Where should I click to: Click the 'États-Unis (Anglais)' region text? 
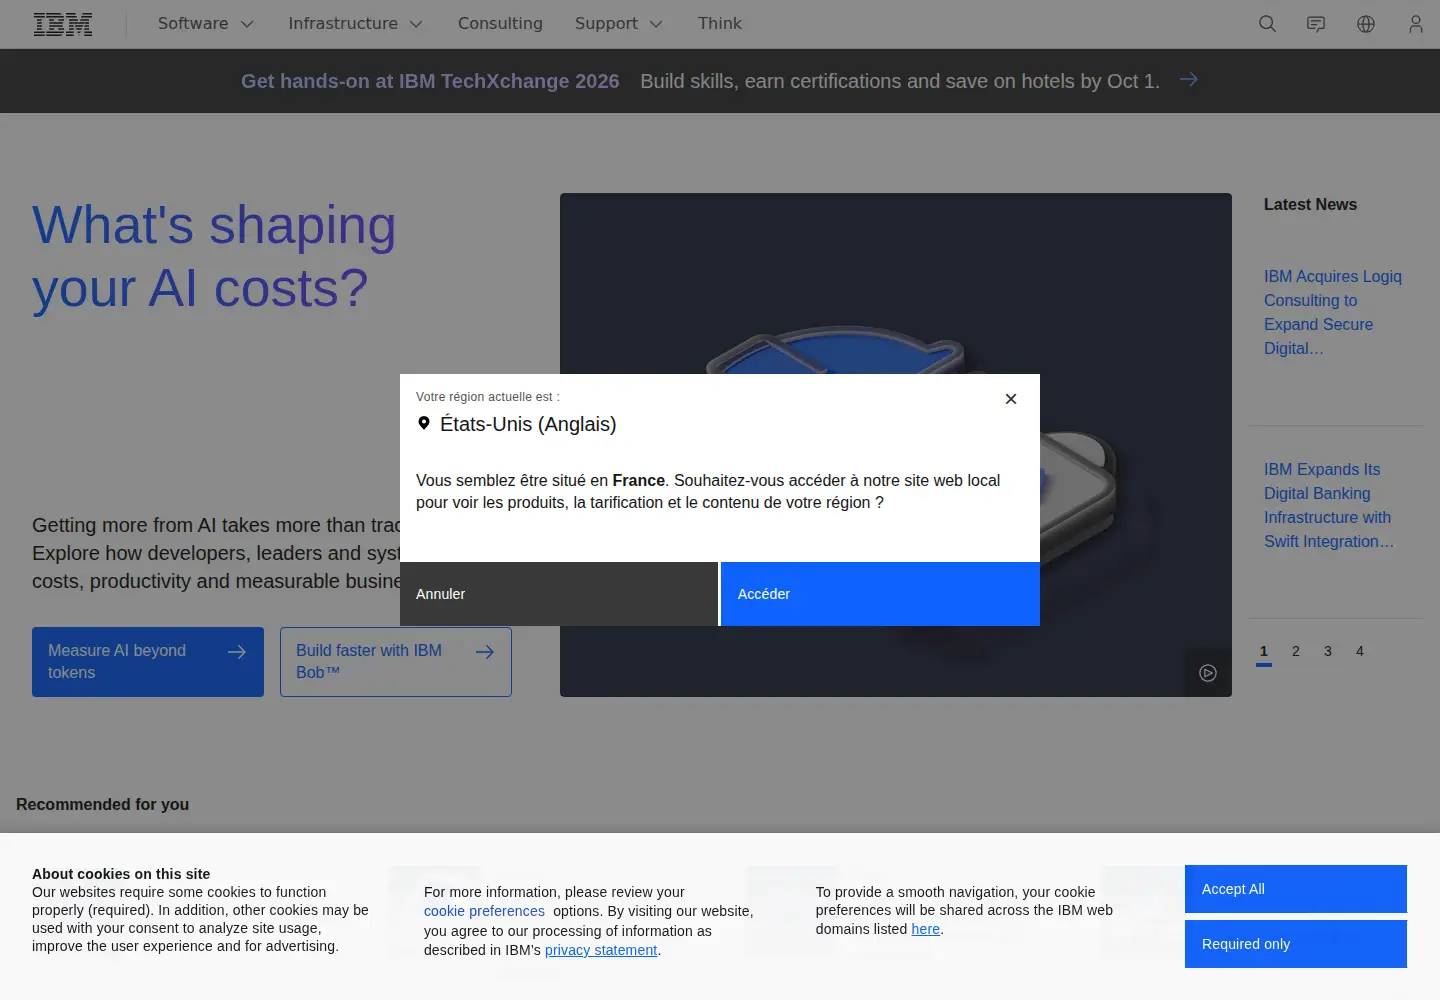[528, 424]
